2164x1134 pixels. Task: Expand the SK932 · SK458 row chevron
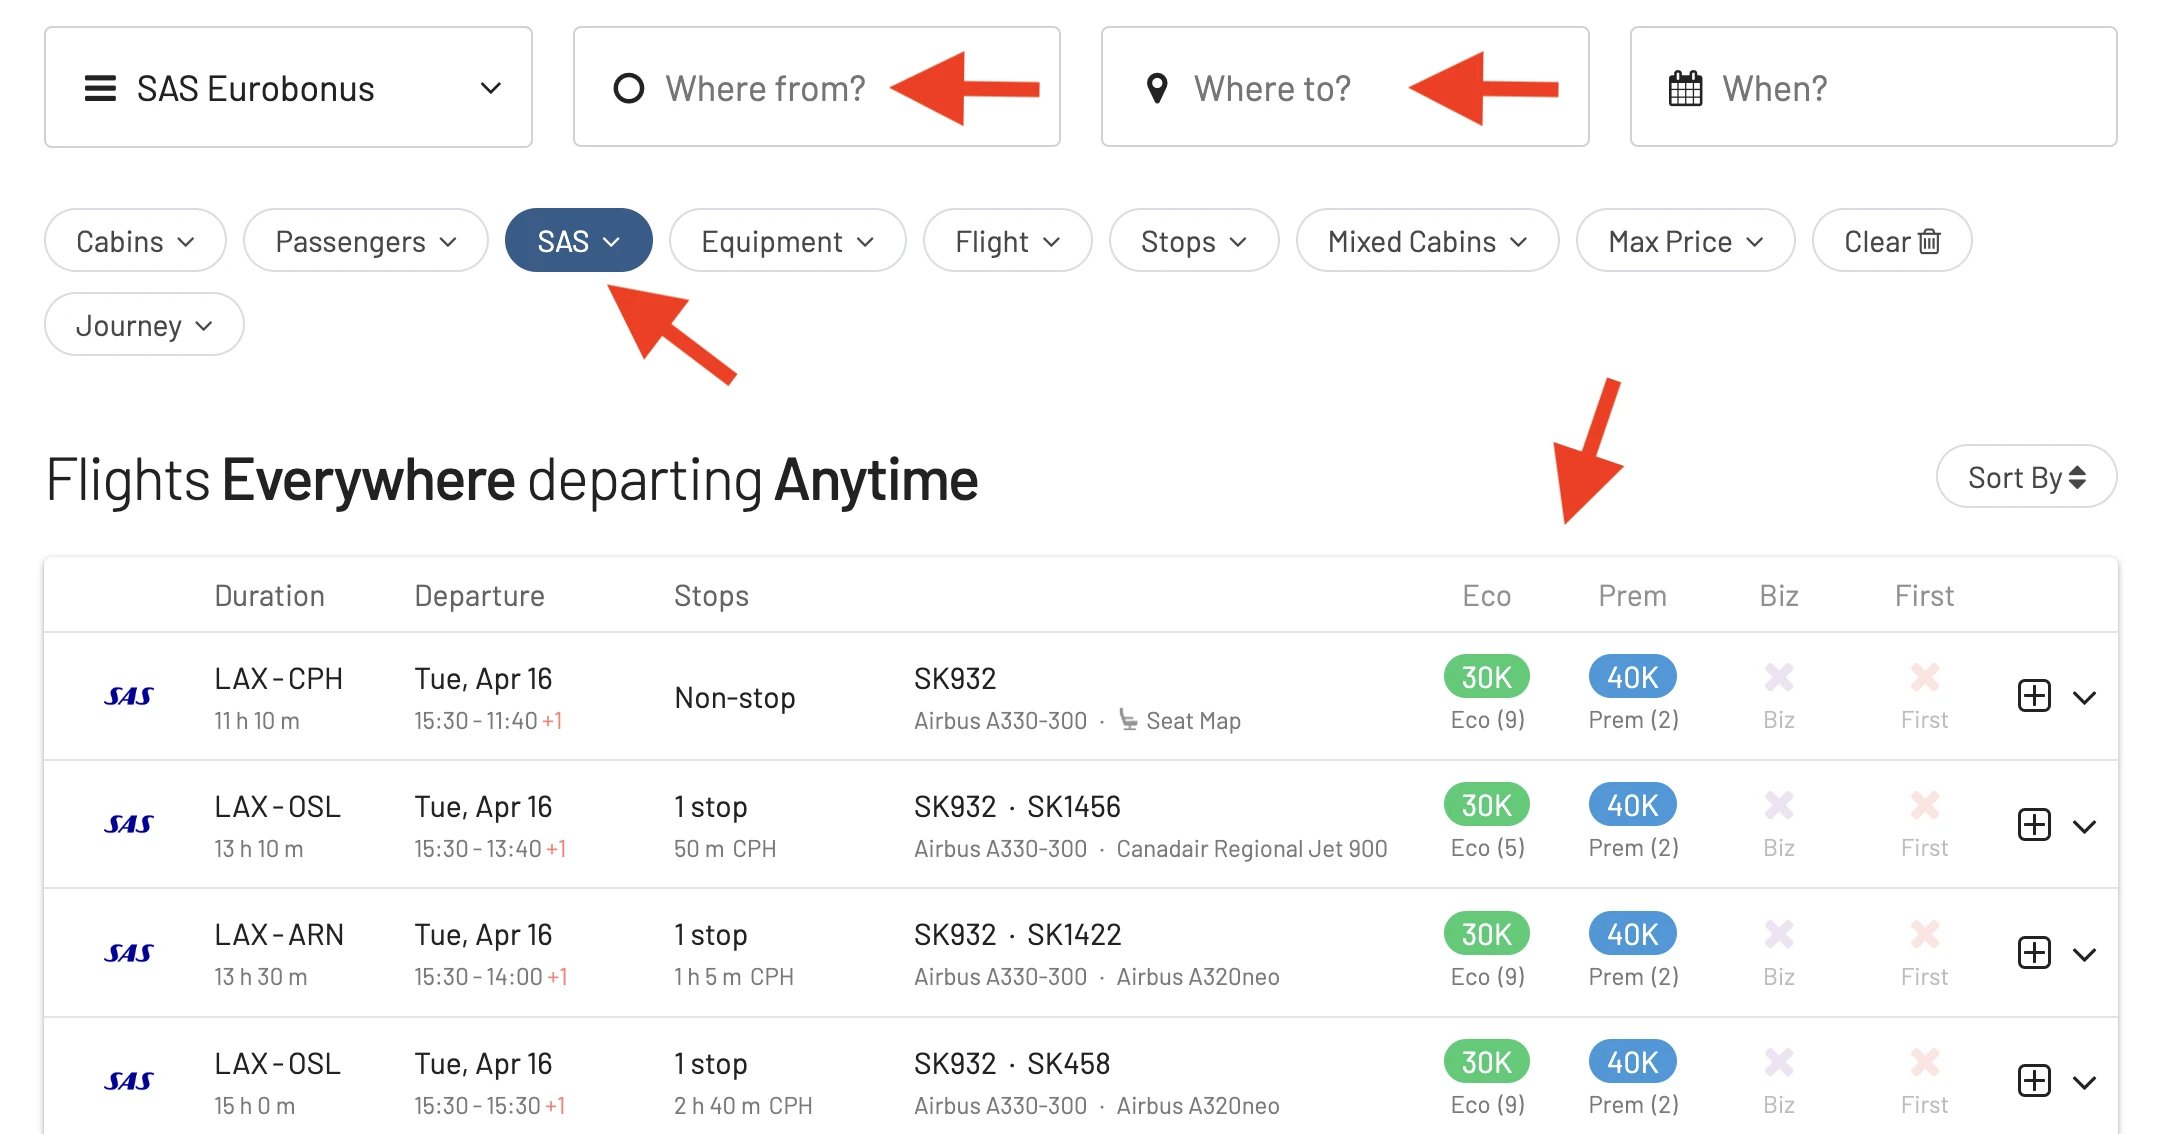pyautogui.click(x=2084, y=1083)
